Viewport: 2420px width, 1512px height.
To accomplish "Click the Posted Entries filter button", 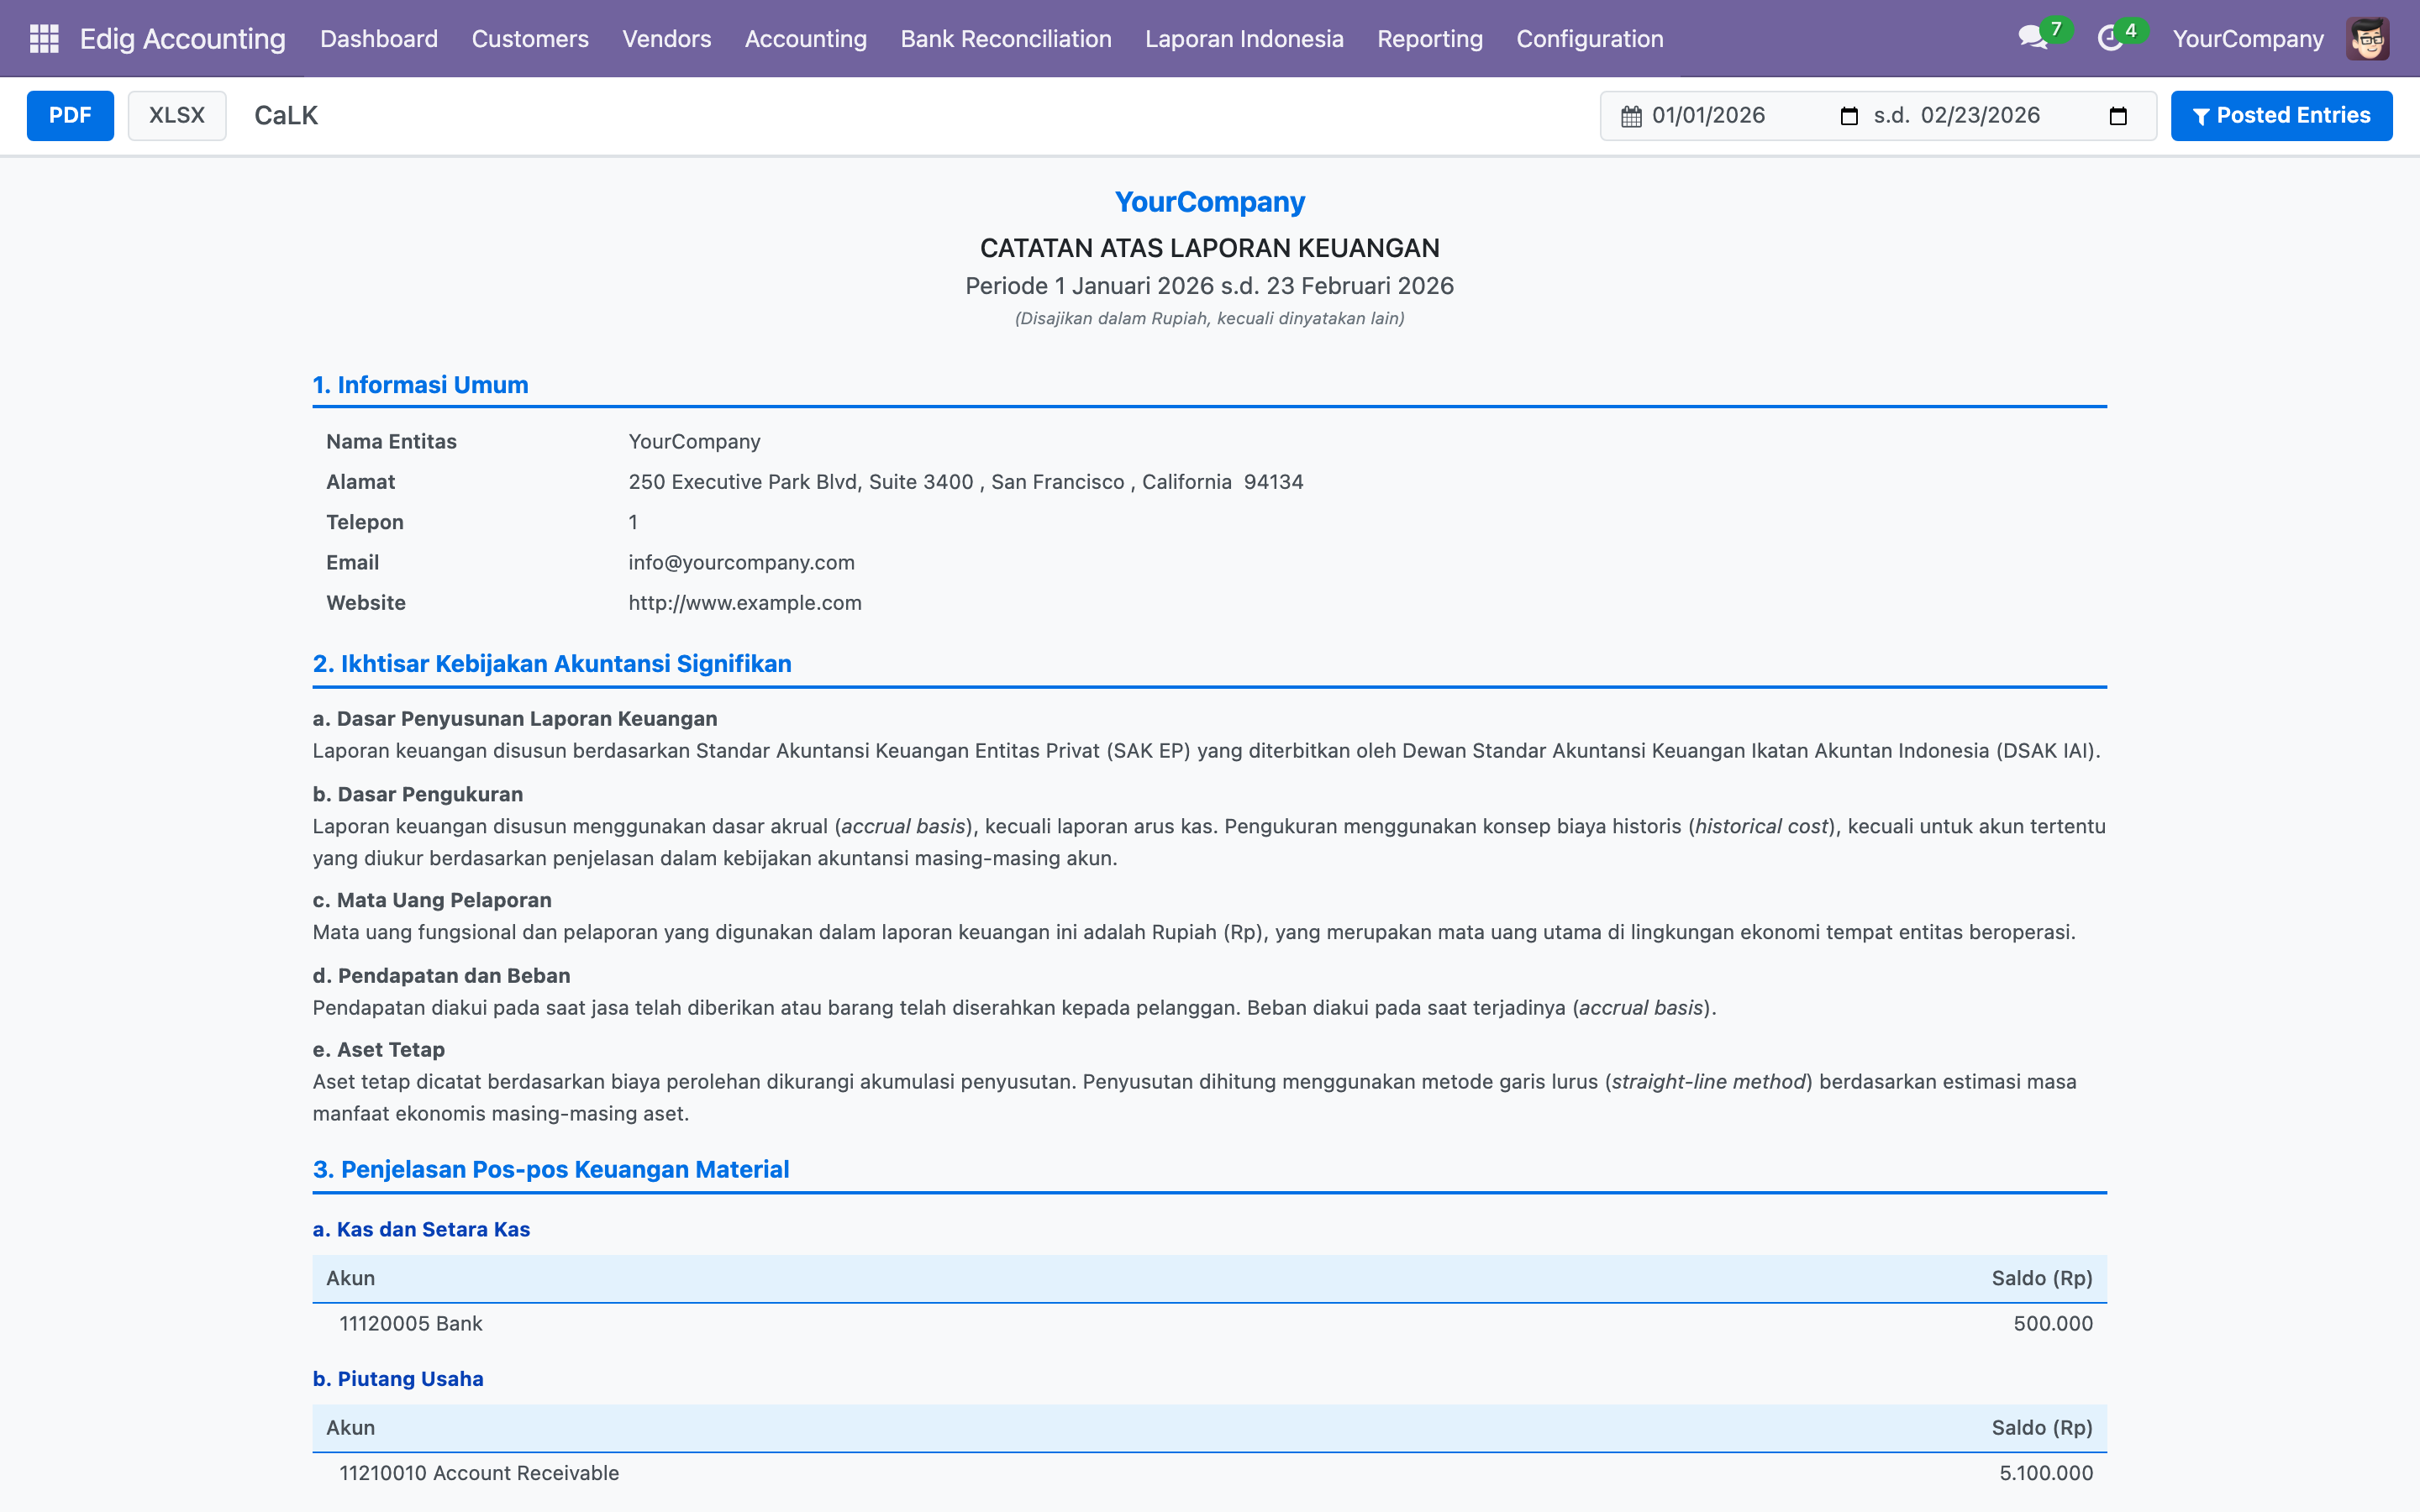I will [x=2281, y=116].
